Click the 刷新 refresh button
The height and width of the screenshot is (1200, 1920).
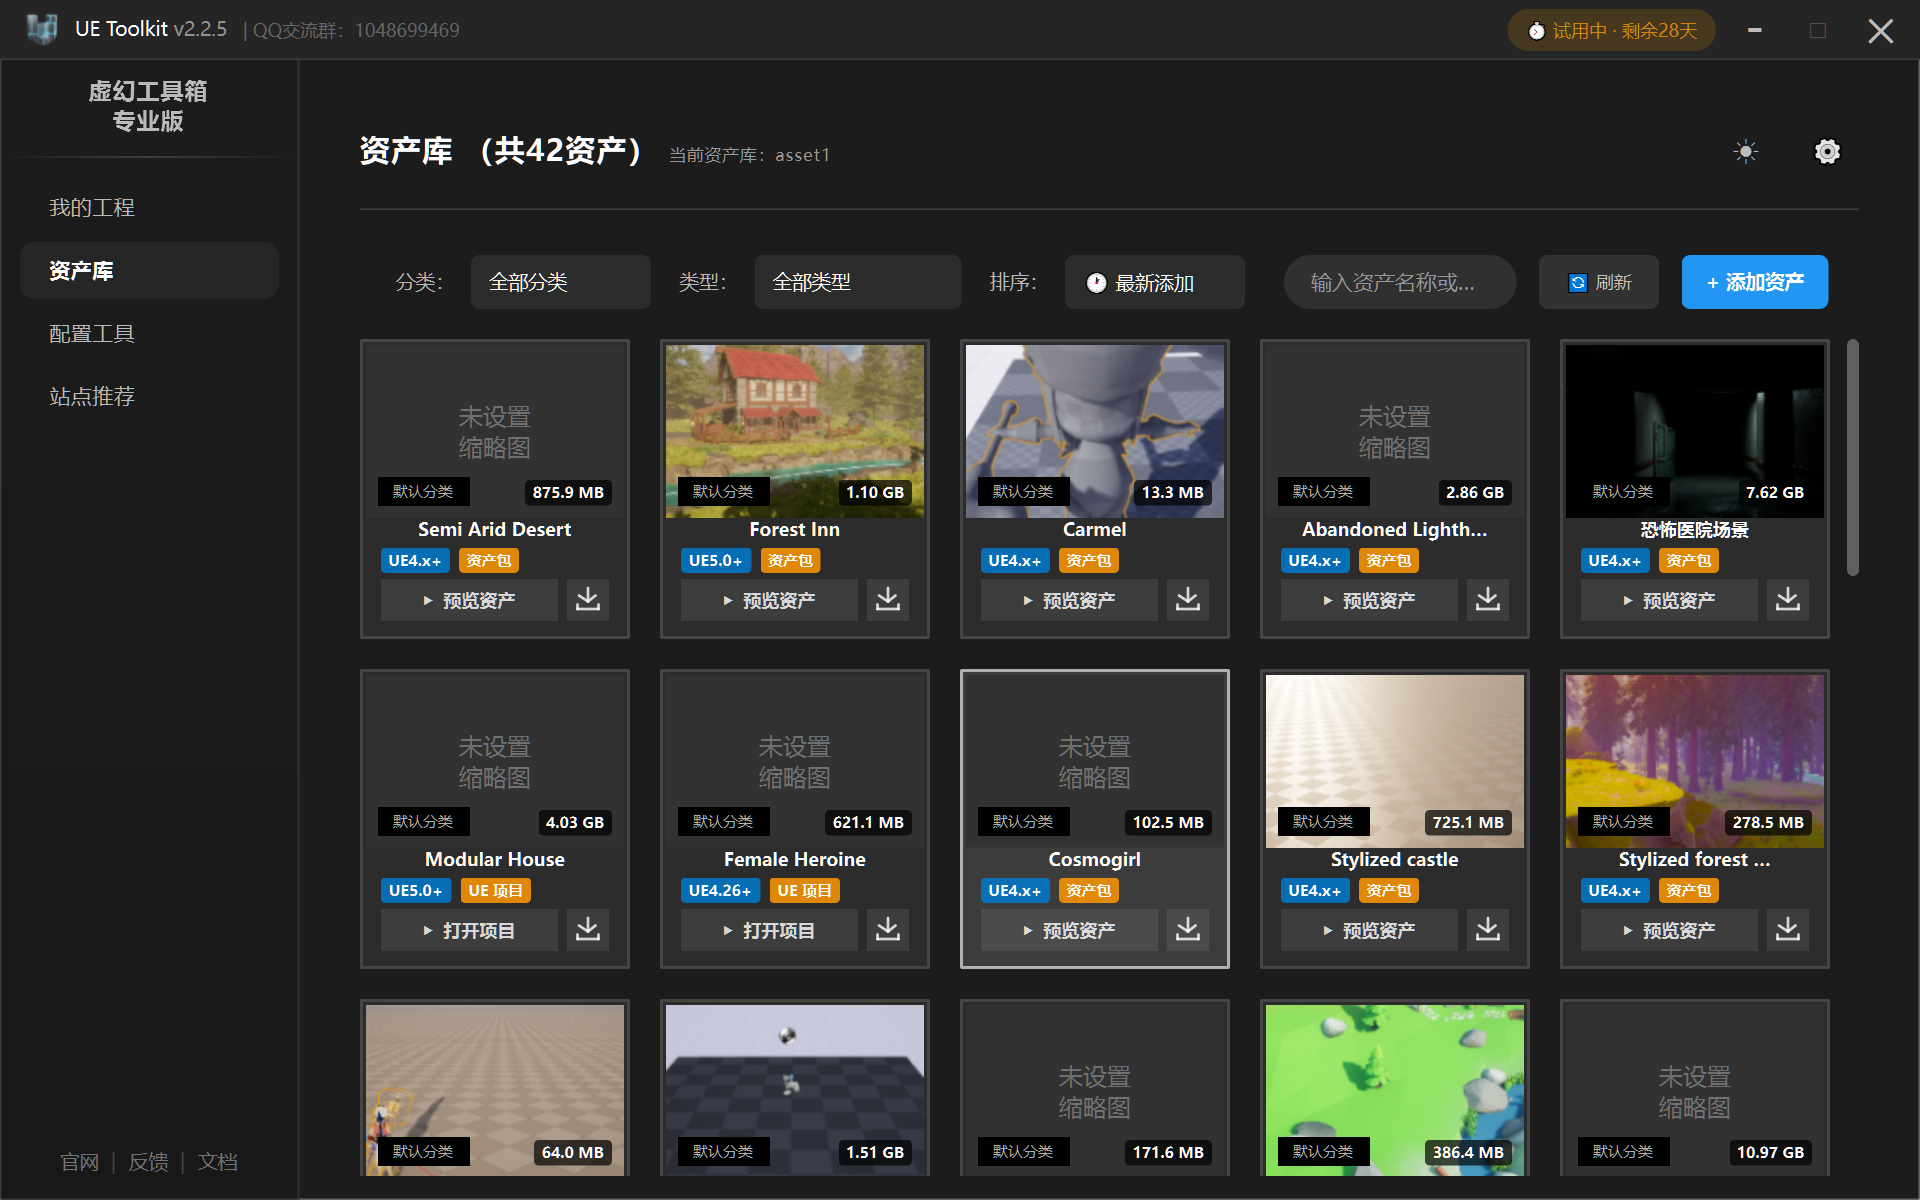click(1598, 282)
